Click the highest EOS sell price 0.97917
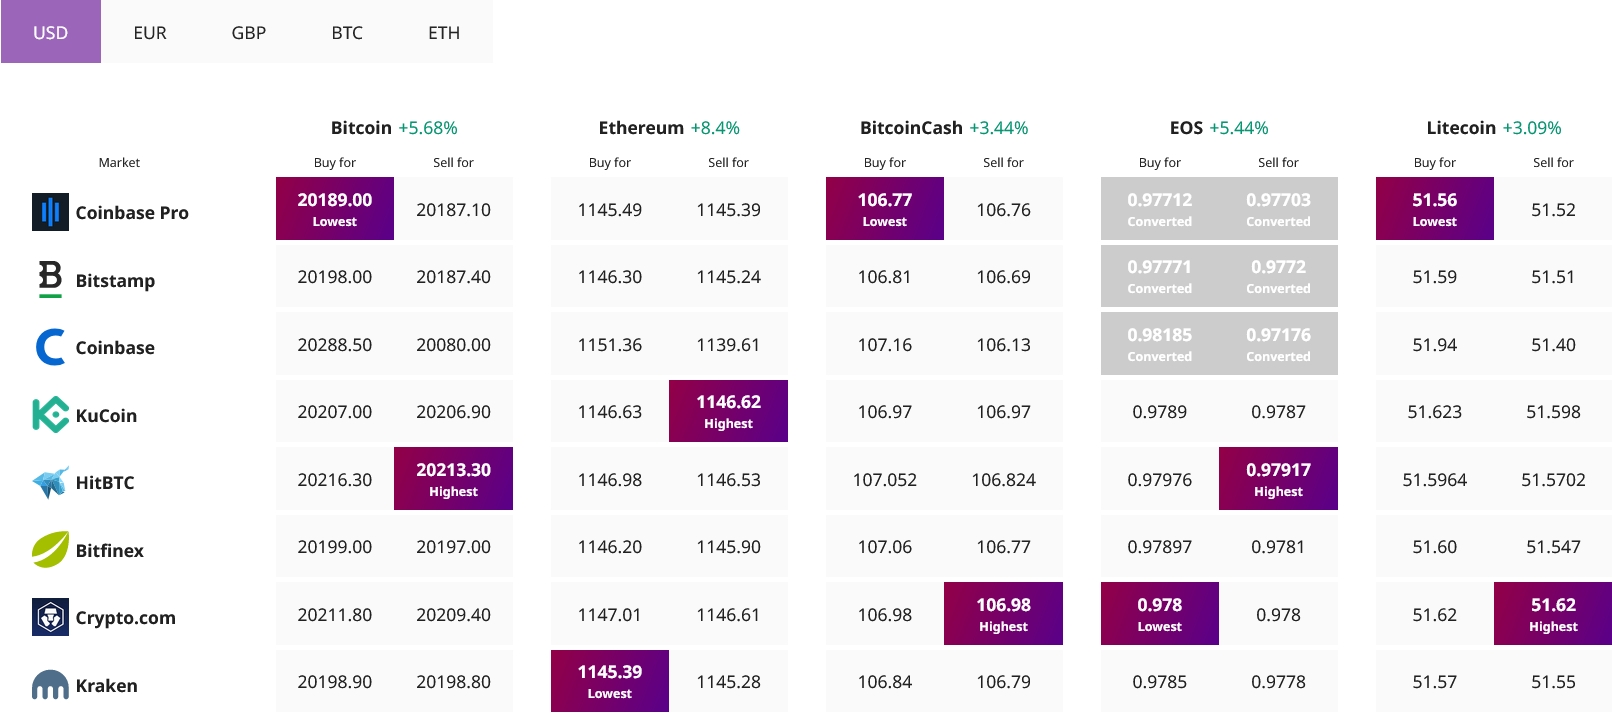 (1278, 479)
